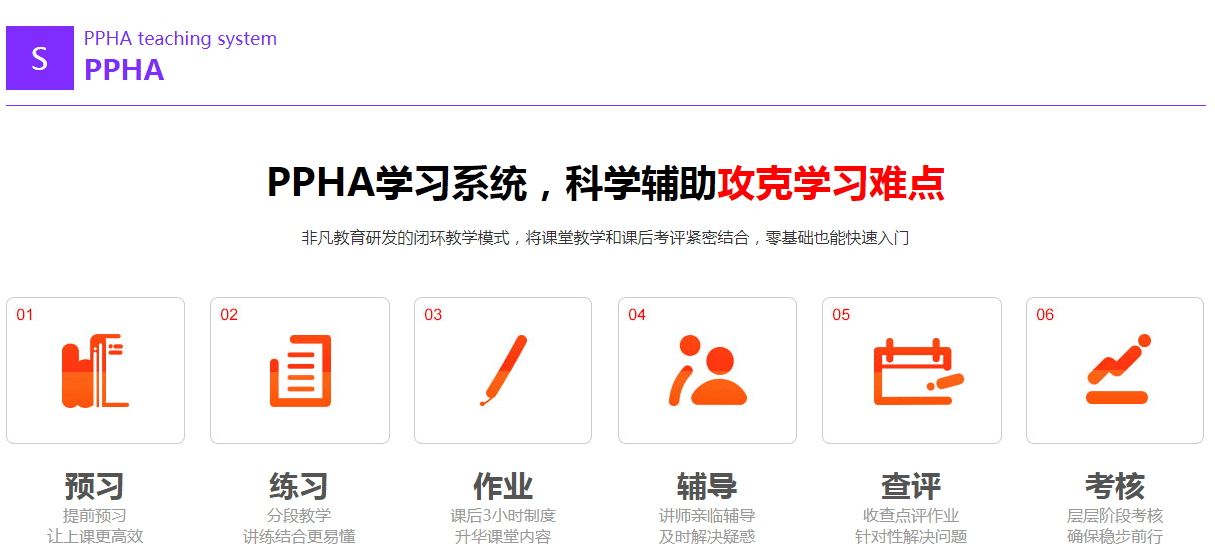
Task: Click the 考核 heading
Action: 1115,487
